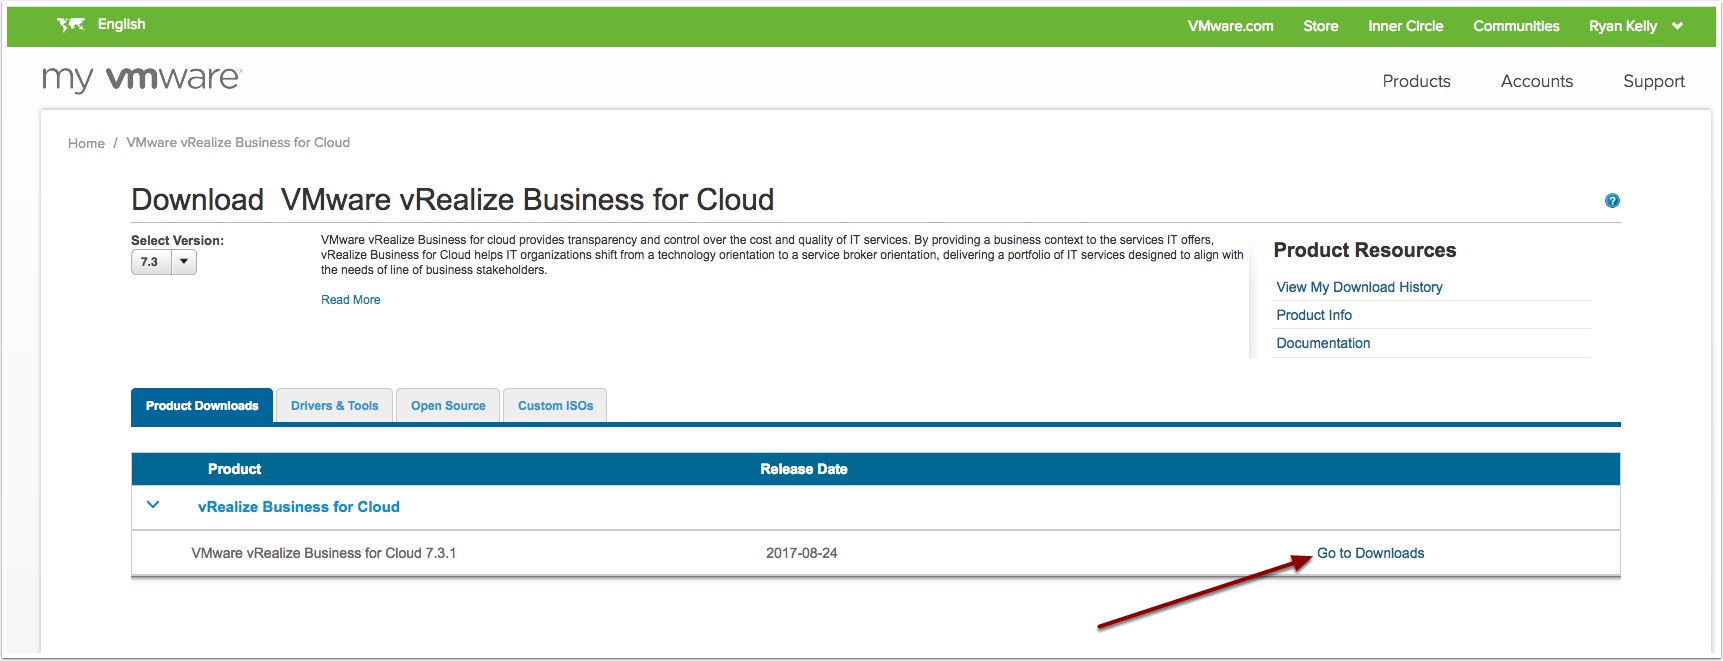Click the world map language icon
The image size is (1723, 661).
pos(71,25)
